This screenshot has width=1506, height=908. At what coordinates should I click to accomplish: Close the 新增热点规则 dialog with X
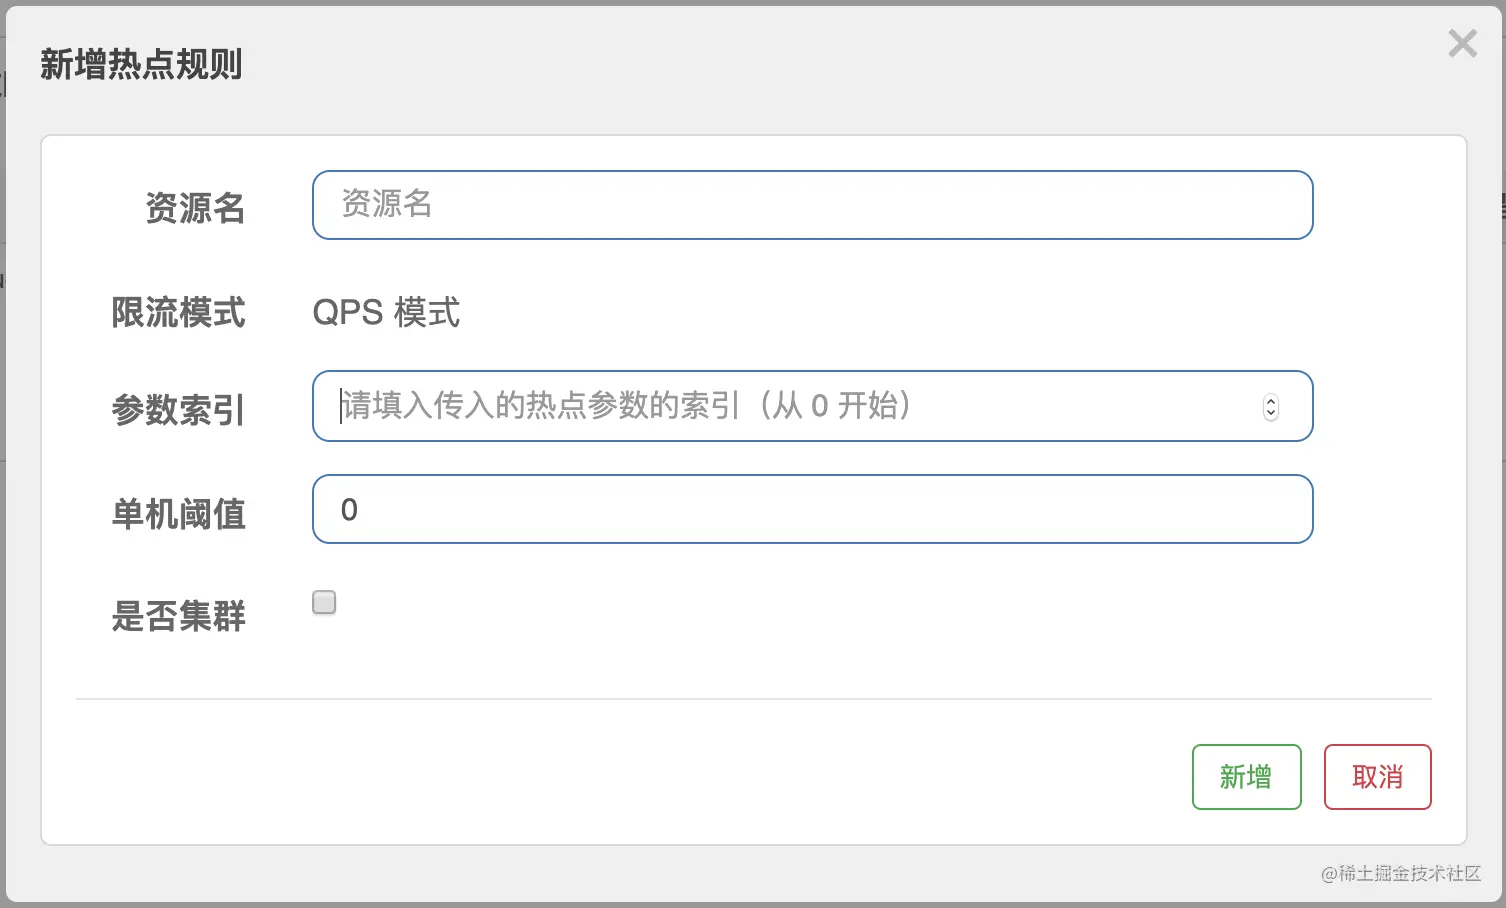(1462, 43)
